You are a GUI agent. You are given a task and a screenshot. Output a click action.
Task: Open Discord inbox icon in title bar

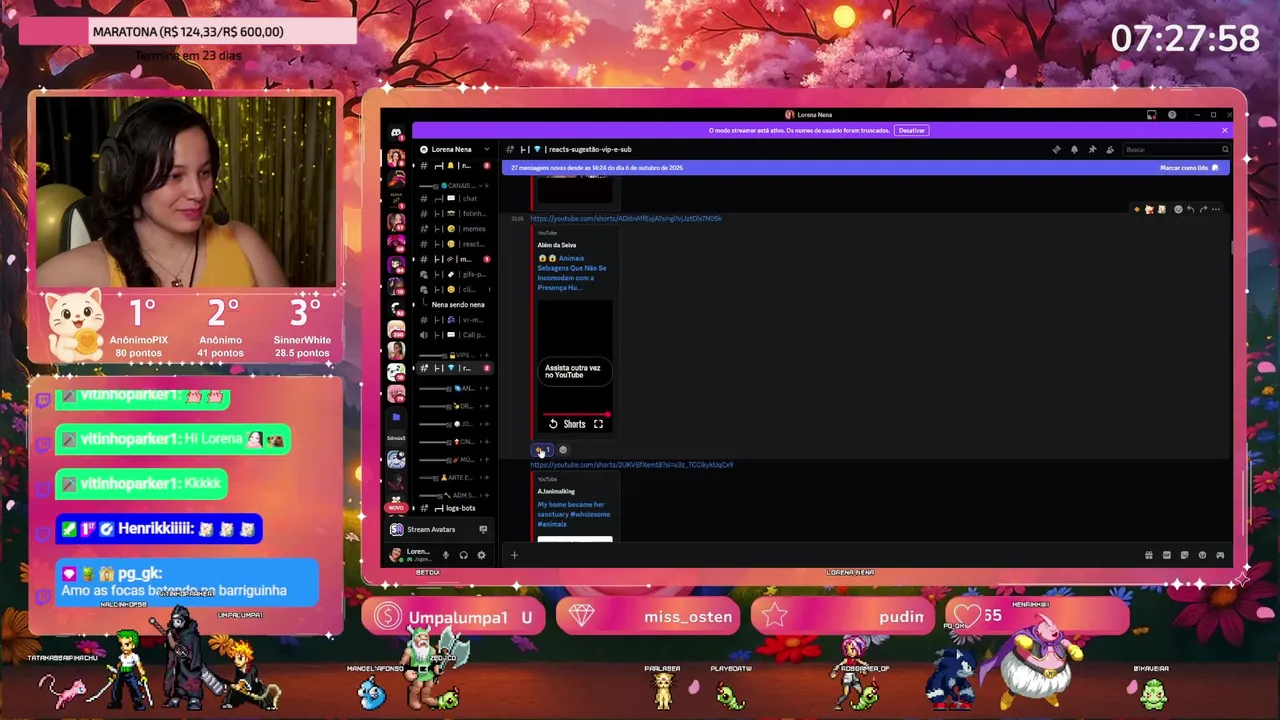pos(1151,115)
